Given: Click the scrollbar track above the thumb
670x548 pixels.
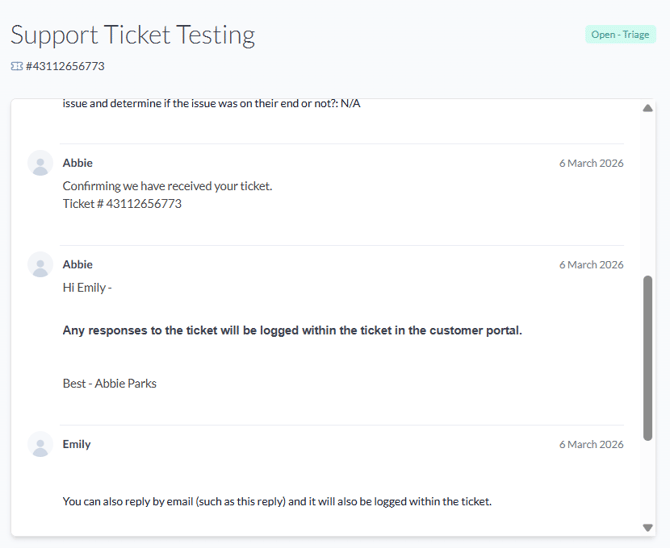Looking at the screenshot, I should tap(647, 190).
